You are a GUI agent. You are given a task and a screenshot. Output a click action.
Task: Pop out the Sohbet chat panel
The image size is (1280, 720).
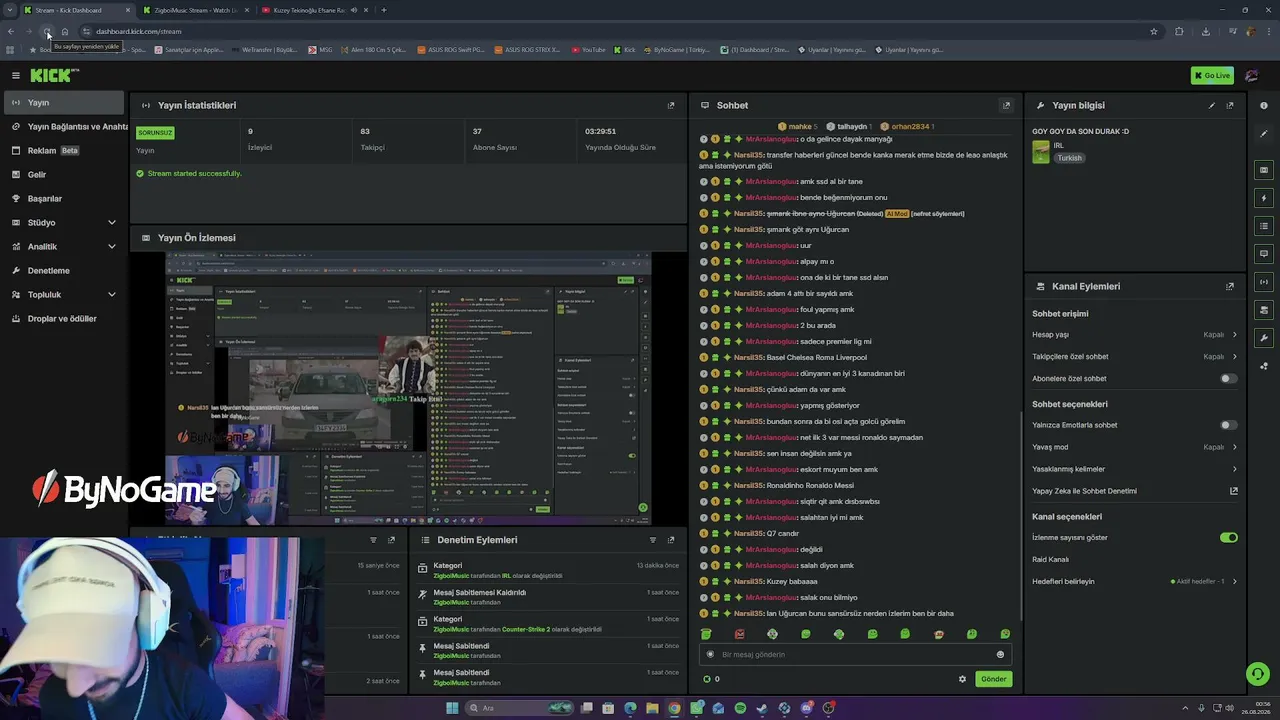(1006, 105)
